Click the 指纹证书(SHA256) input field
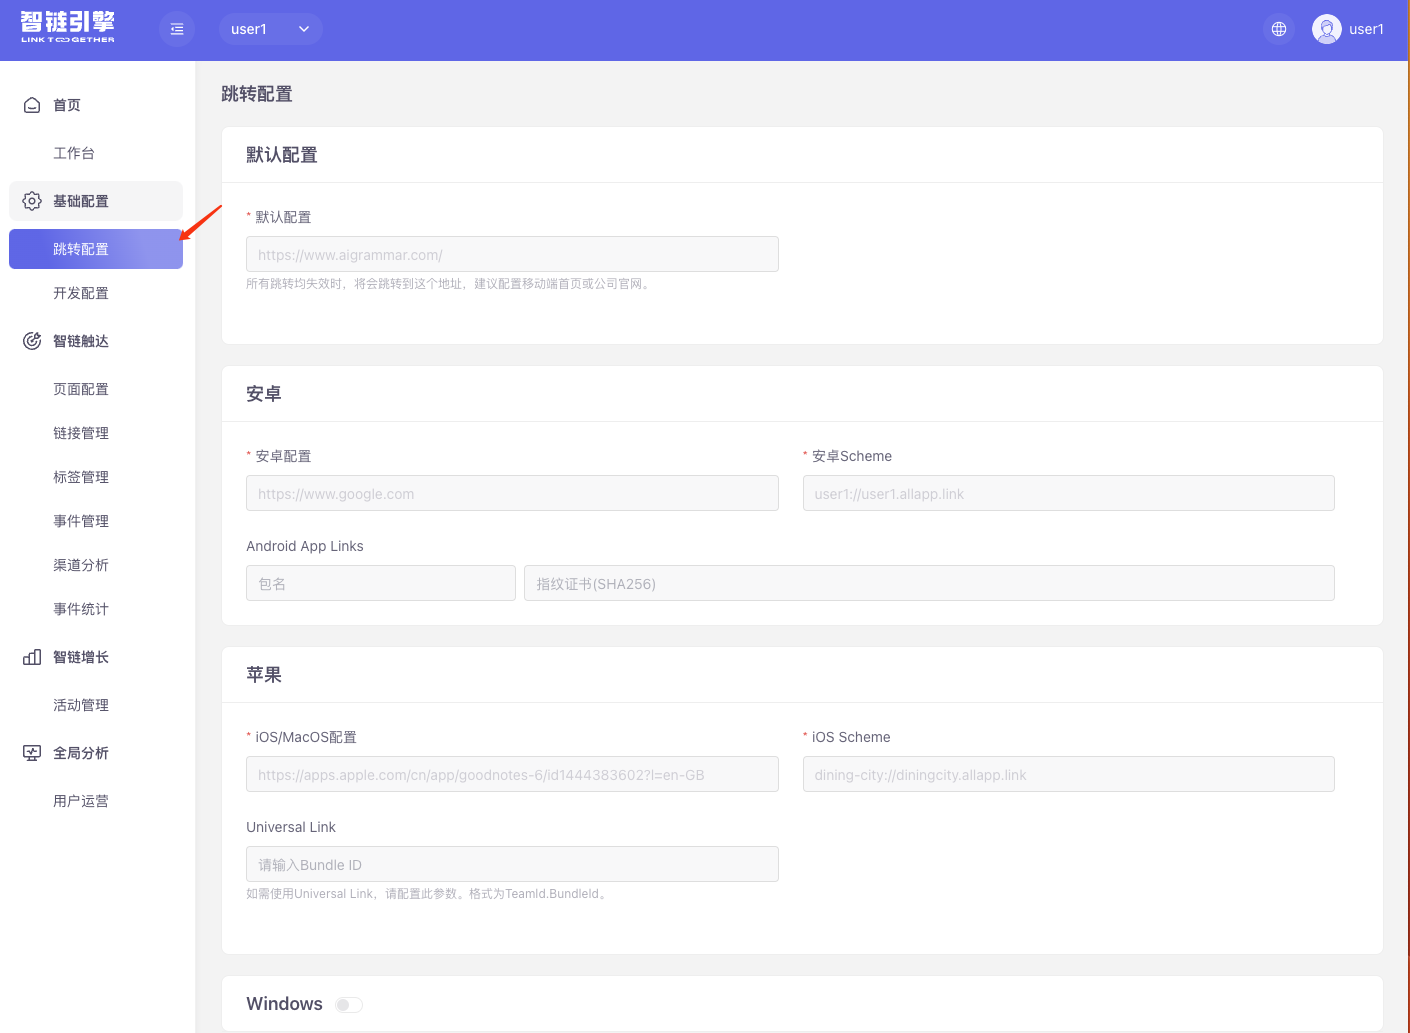The height and width of the screenshot is (1033, 1410). pos(928,583)
